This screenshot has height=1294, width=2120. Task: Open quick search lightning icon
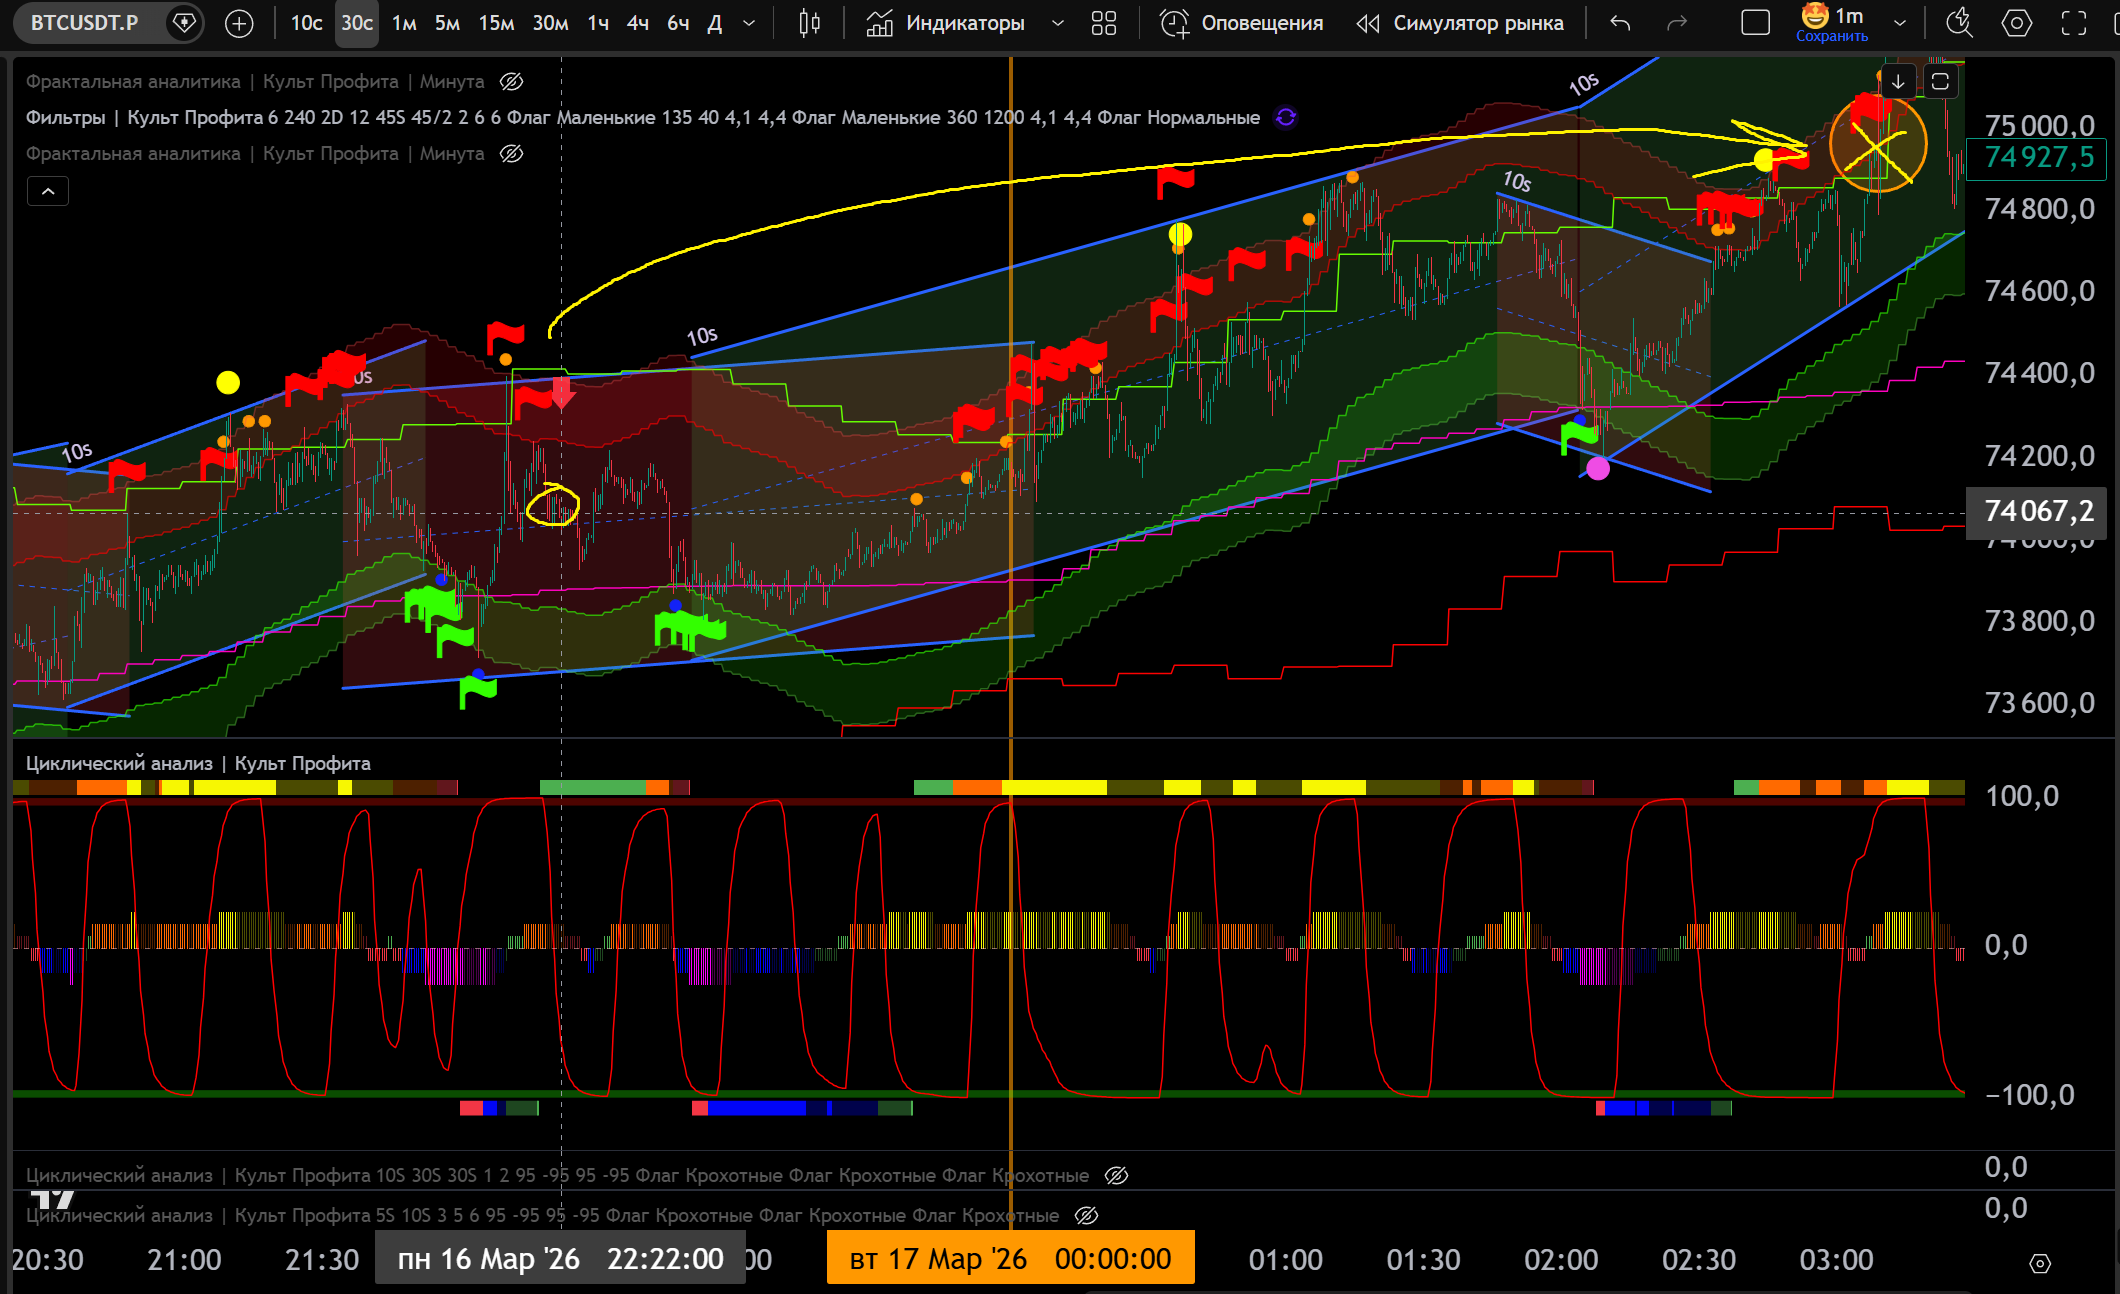pos(1959,23)
